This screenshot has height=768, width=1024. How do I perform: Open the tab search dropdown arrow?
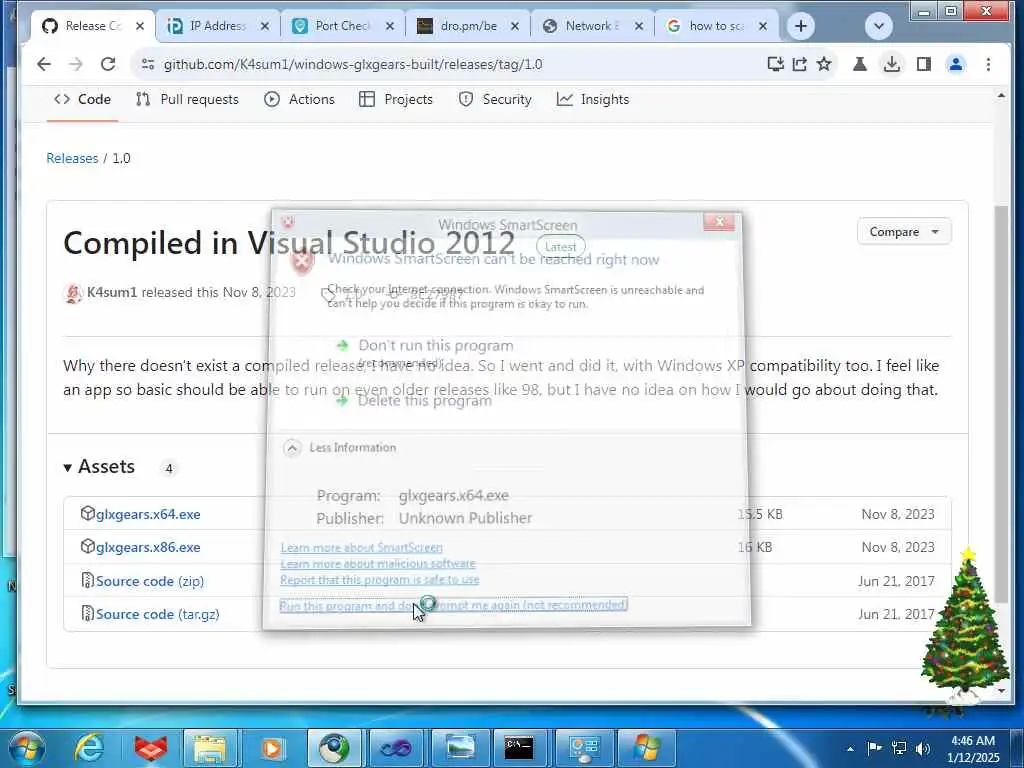(878, 26)
